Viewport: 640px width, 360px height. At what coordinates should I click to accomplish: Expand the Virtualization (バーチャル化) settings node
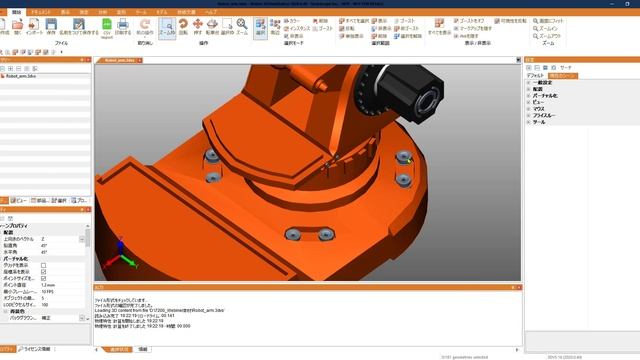click(x=529, y=96)
